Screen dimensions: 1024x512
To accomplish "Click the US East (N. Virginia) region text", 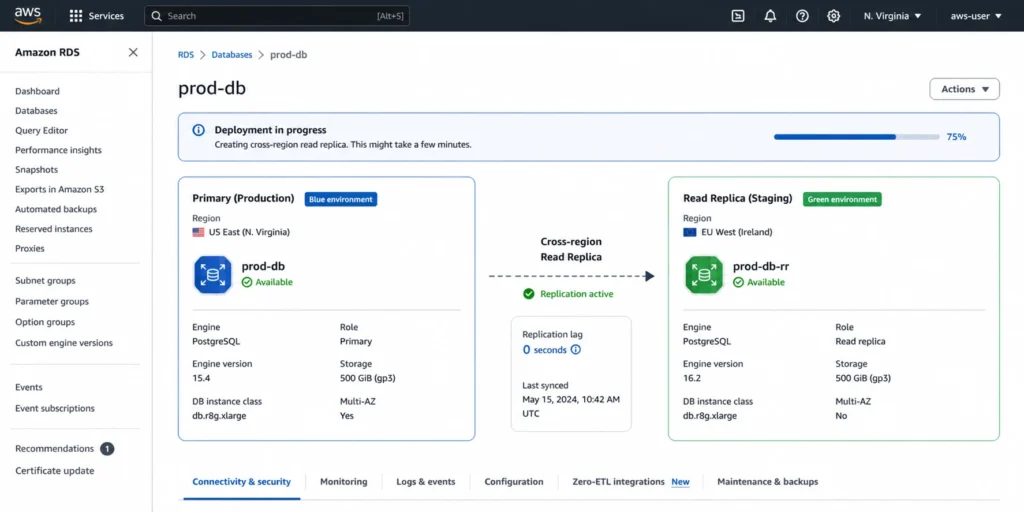I will [249, 232].
